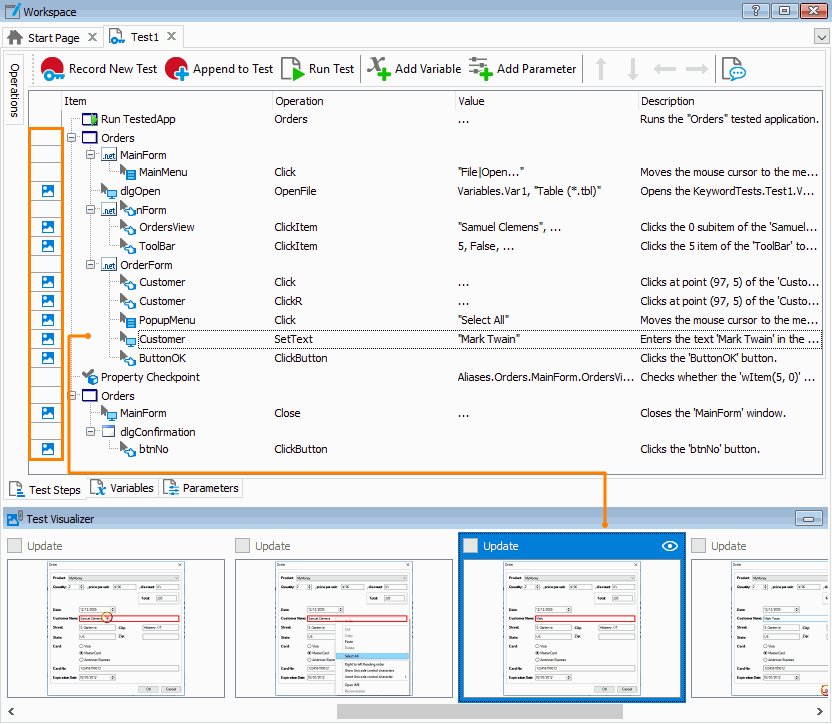Click the dlgOpen object icon

click(109, 191)
